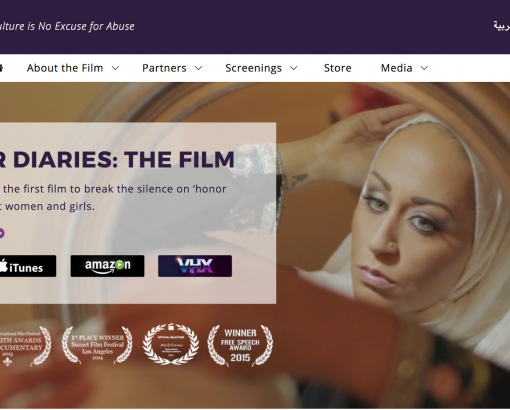Click the Diaries: The Film heading
The width and height of the screenshot is (510, 410).
tap(117, 159)
